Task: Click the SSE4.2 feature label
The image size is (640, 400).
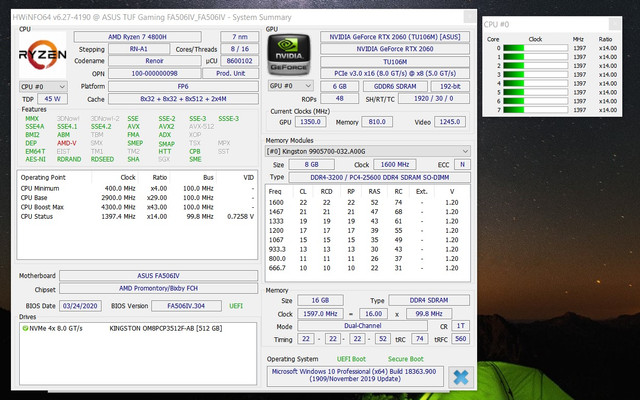Action: (101, 127)
